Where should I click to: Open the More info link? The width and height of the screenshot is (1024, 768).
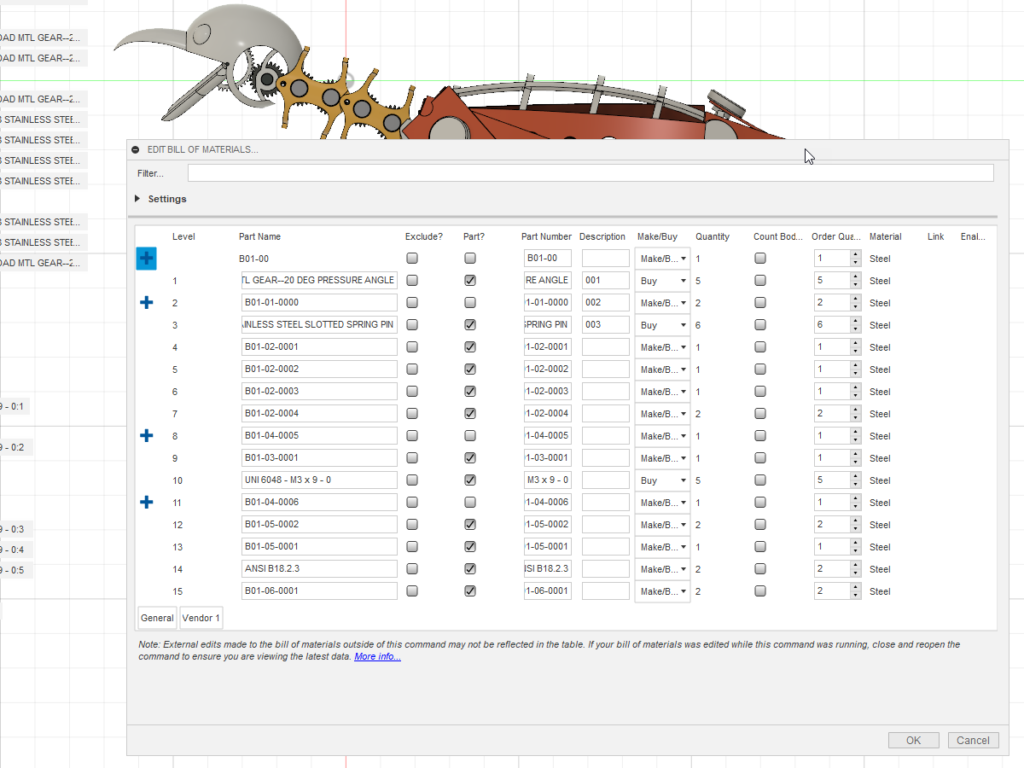377,657
